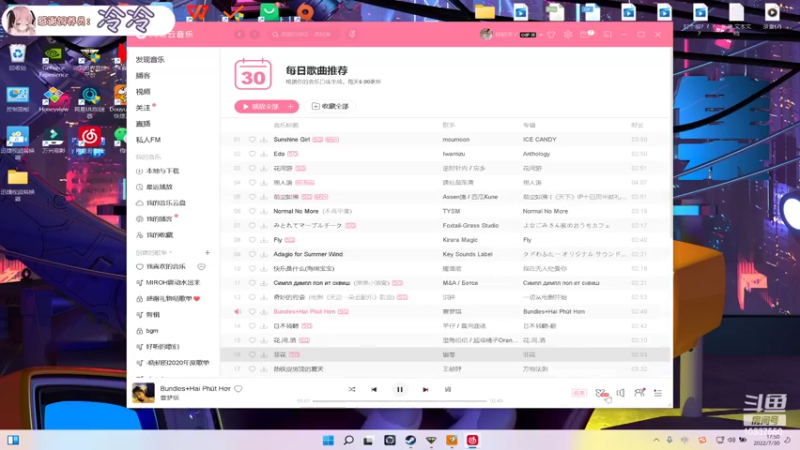Image resolution: width=800 pixels, height=450 pixels.
Task: Click the sound effects icon in player bar
Action: tap(601, 393)
